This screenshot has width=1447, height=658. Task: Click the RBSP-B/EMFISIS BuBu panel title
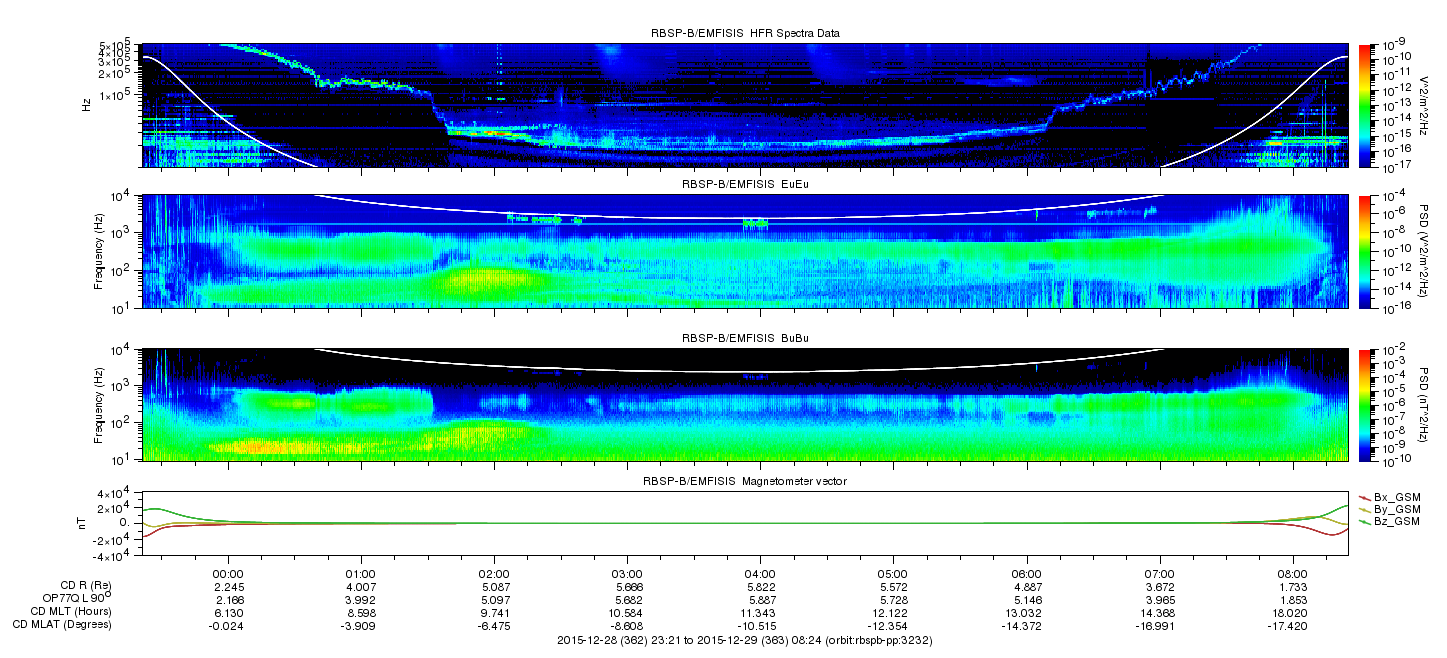point(744,338)
